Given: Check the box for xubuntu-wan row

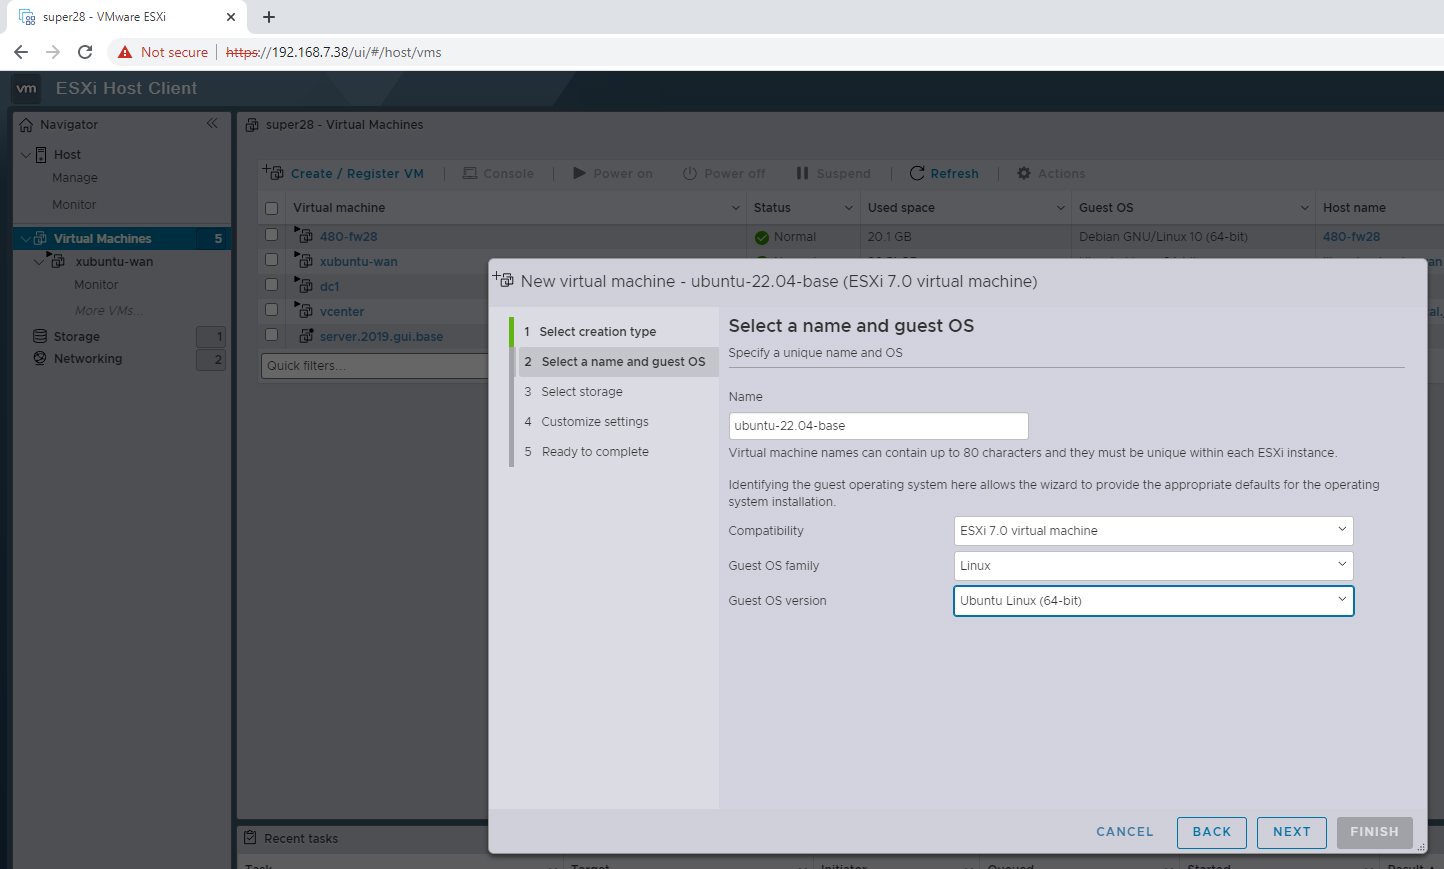Looking at the screenshot, I should (x=271, y=259).
